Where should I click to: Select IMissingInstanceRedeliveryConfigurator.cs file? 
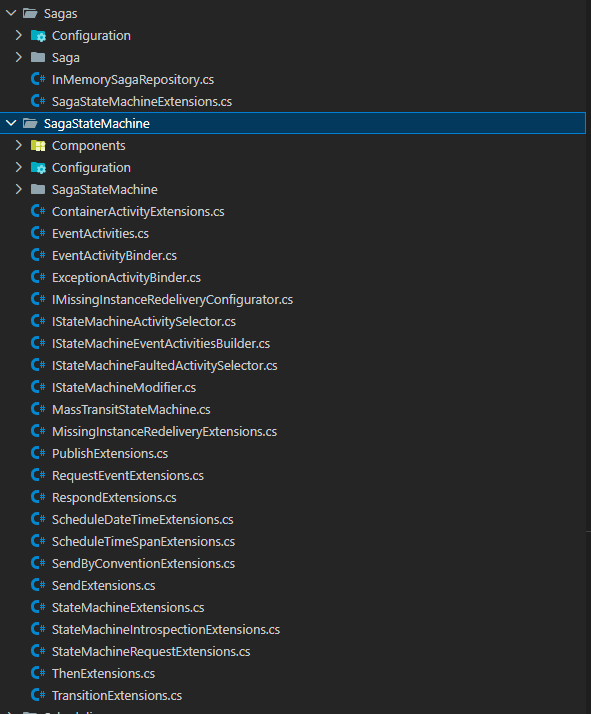click(173, 300)
